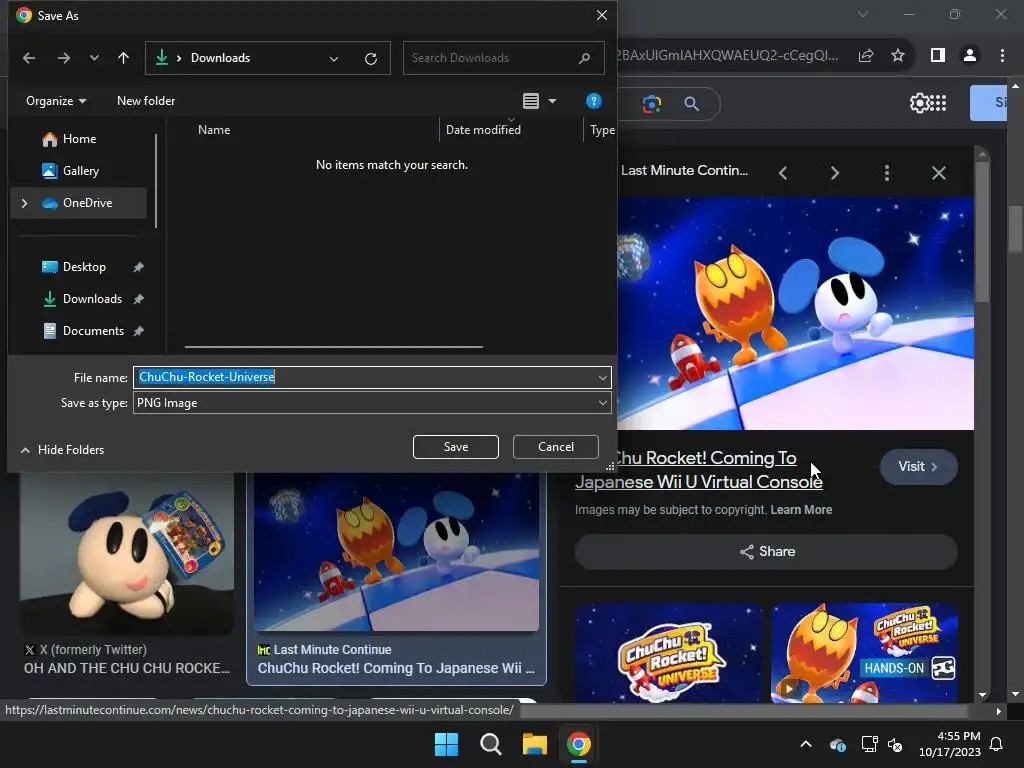Open image preview more options
Viewport: 1024px width, 768px height.
click(886, 173)
